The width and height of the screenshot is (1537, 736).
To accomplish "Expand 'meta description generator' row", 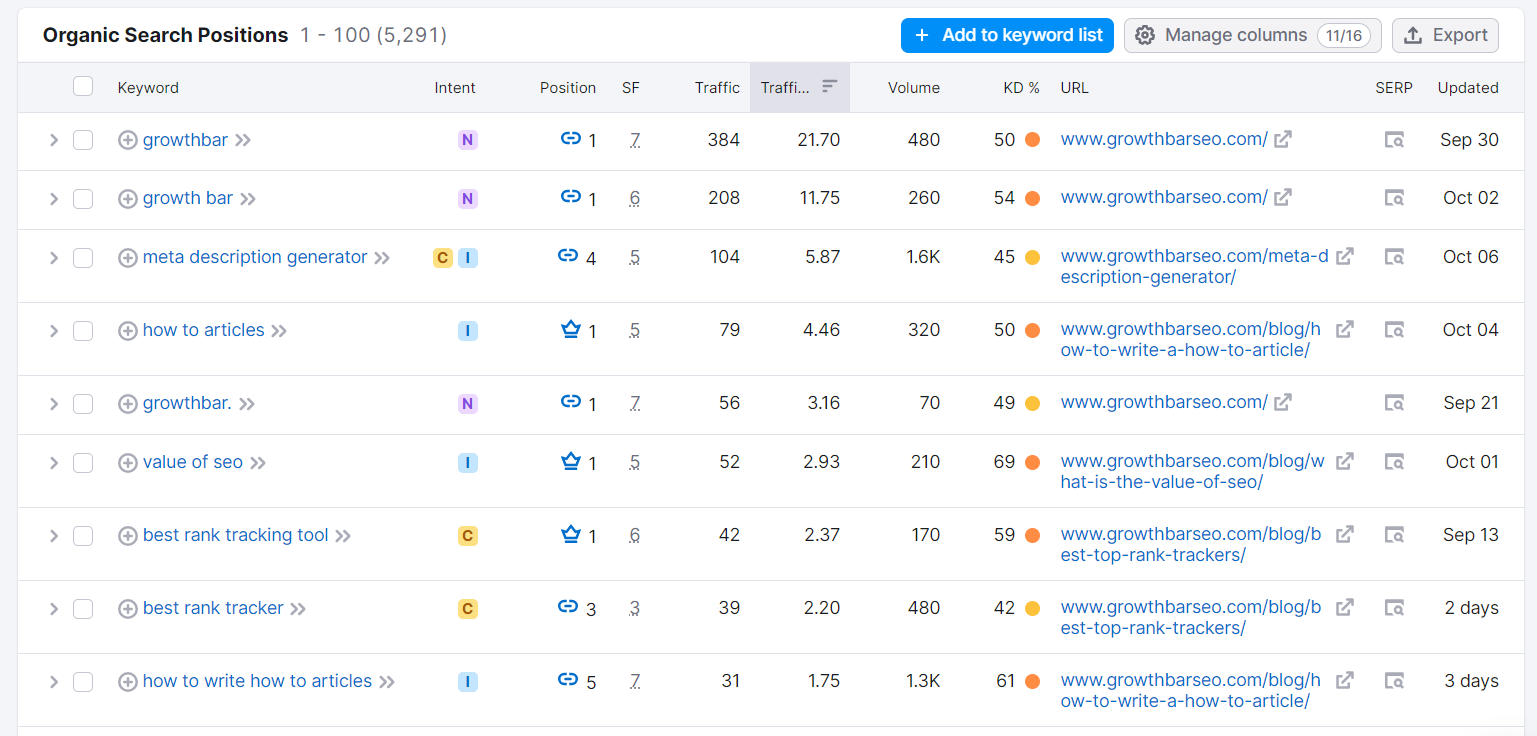I will (x=54, y=258).
